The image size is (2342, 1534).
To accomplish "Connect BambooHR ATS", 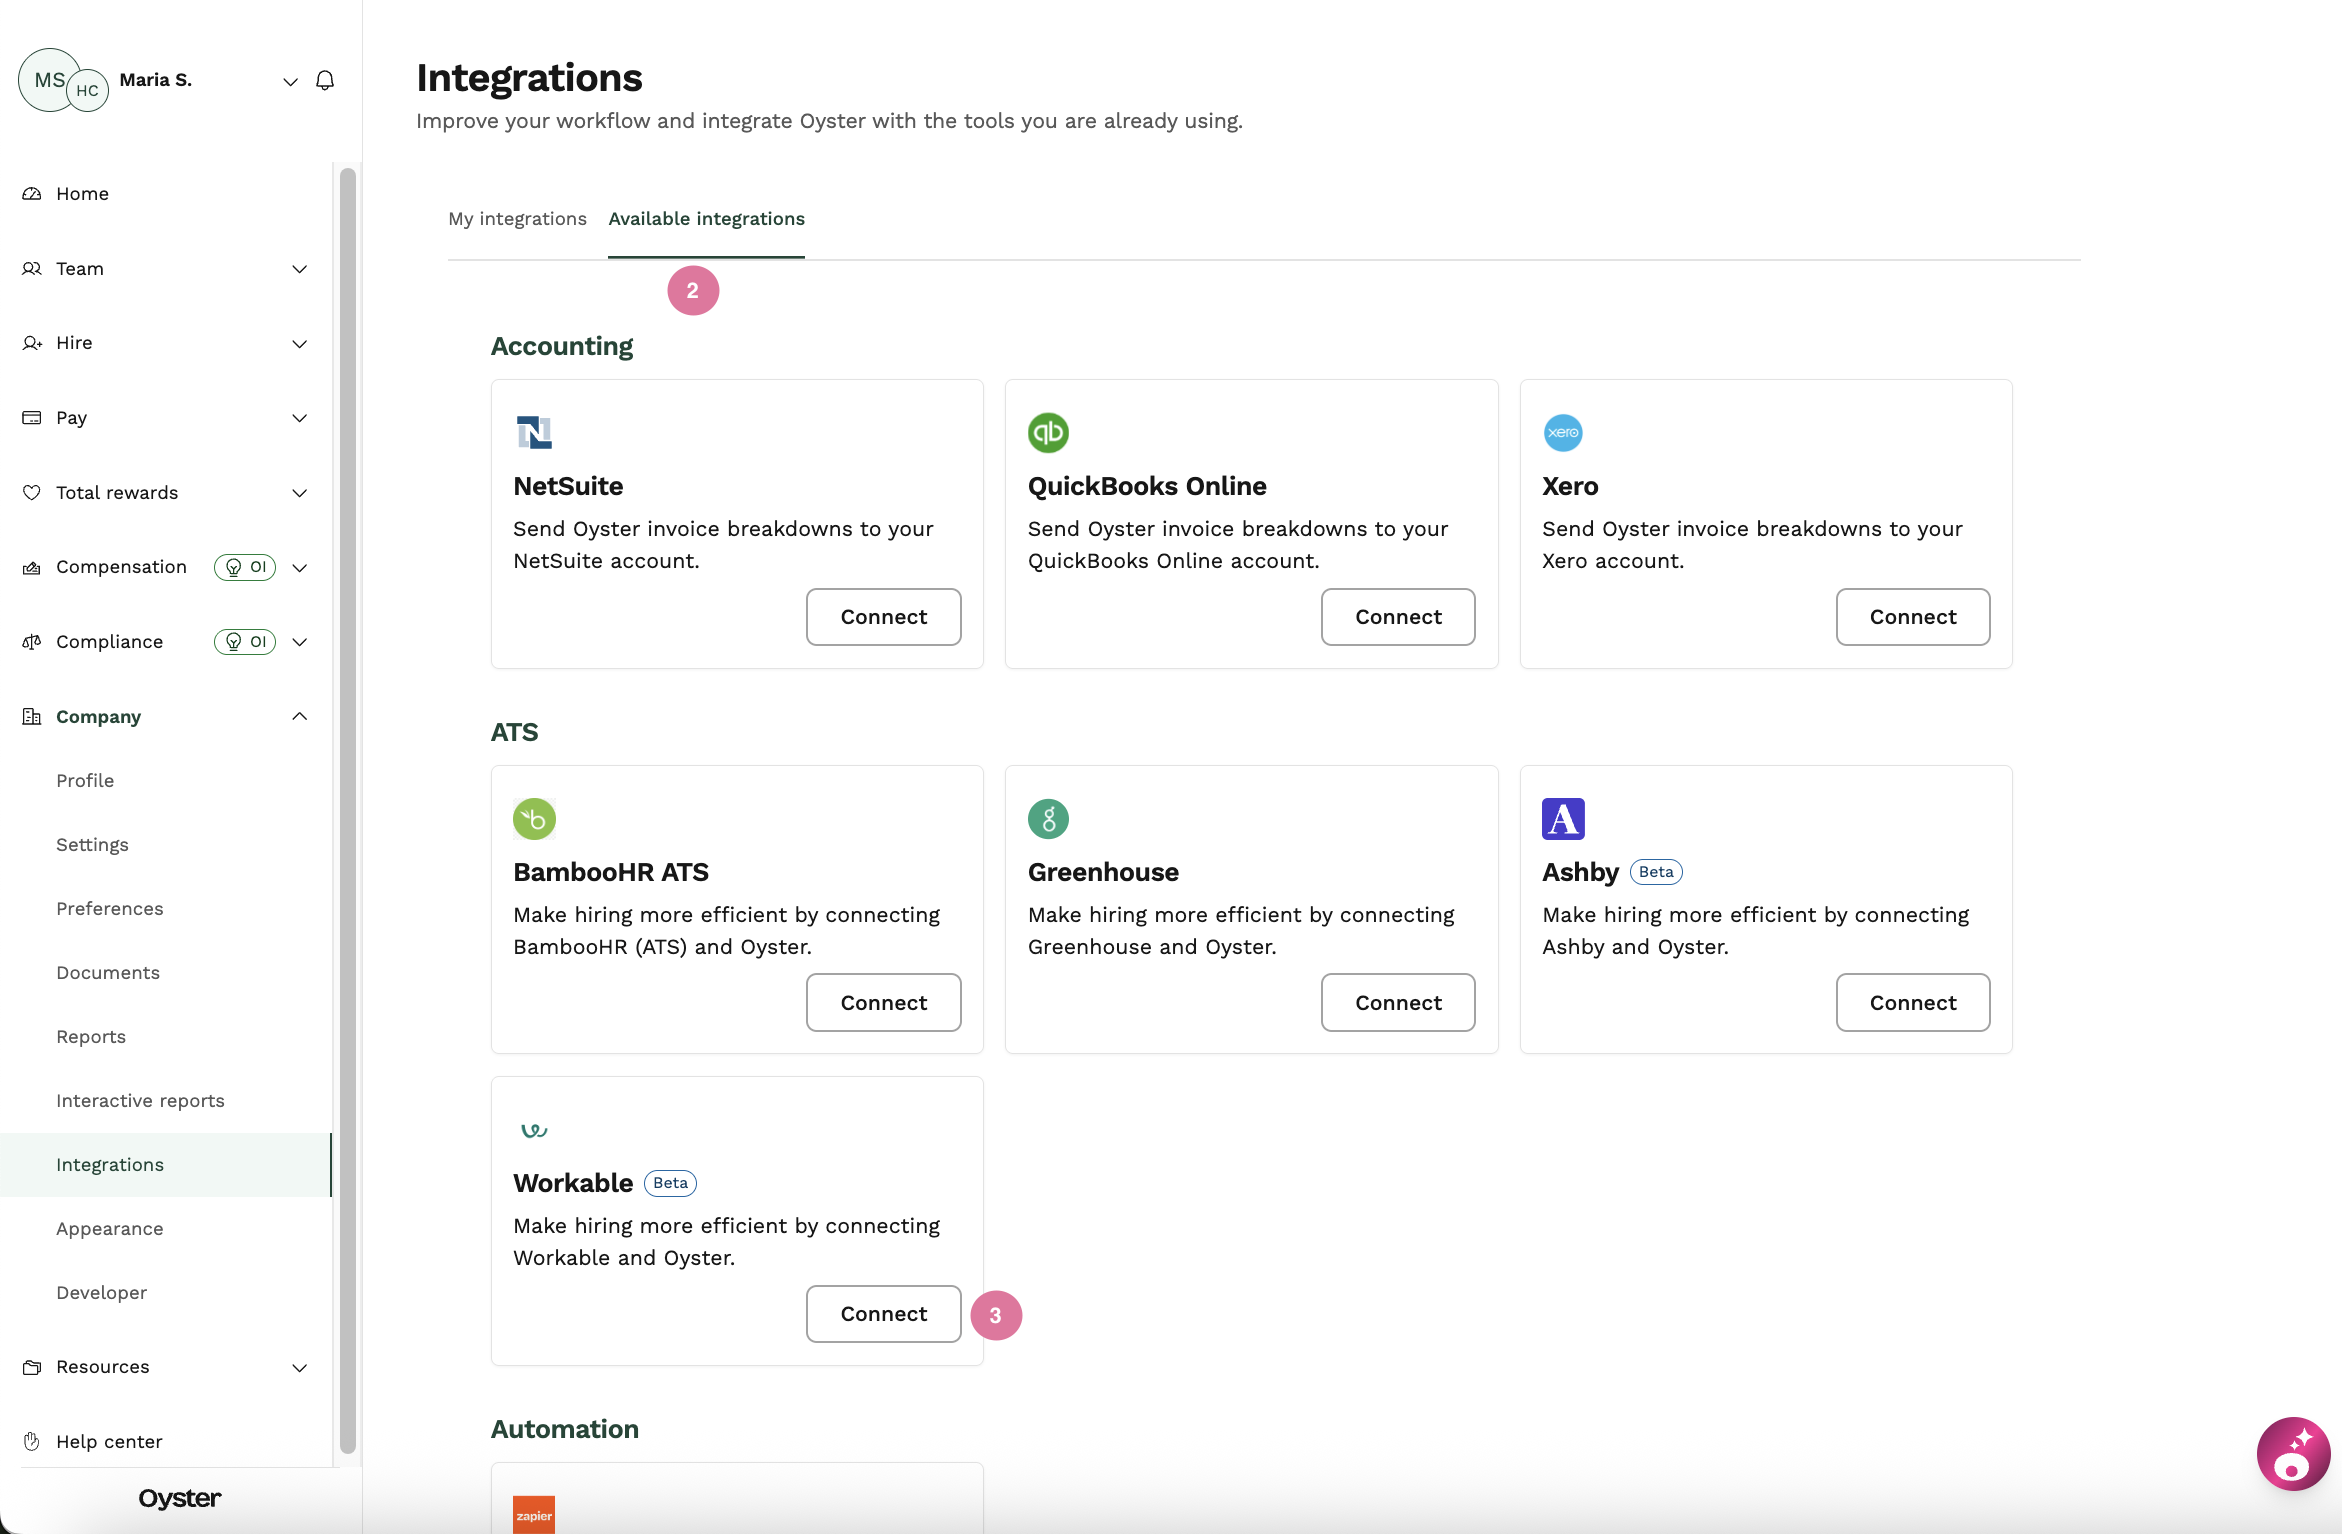I will point(884,1003).
